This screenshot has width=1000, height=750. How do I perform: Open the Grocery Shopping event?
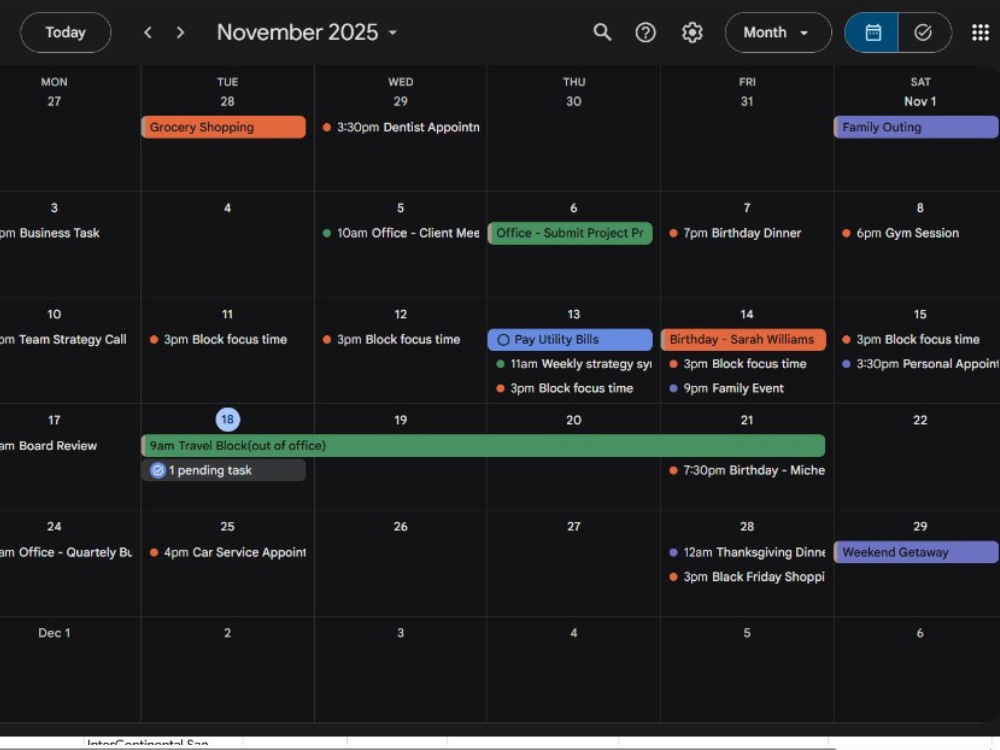tap(223, 127)
